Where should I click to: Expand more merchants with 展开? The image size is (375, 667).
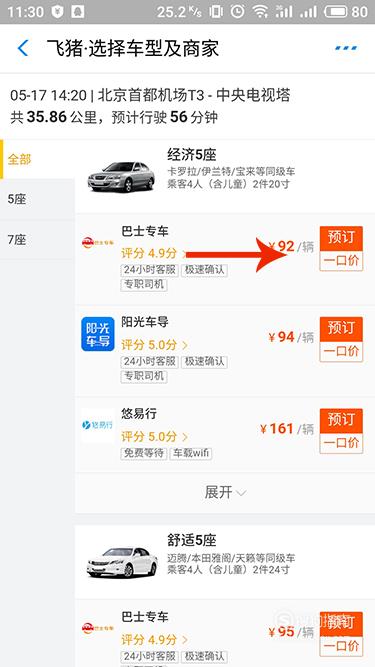pos(225,493)
